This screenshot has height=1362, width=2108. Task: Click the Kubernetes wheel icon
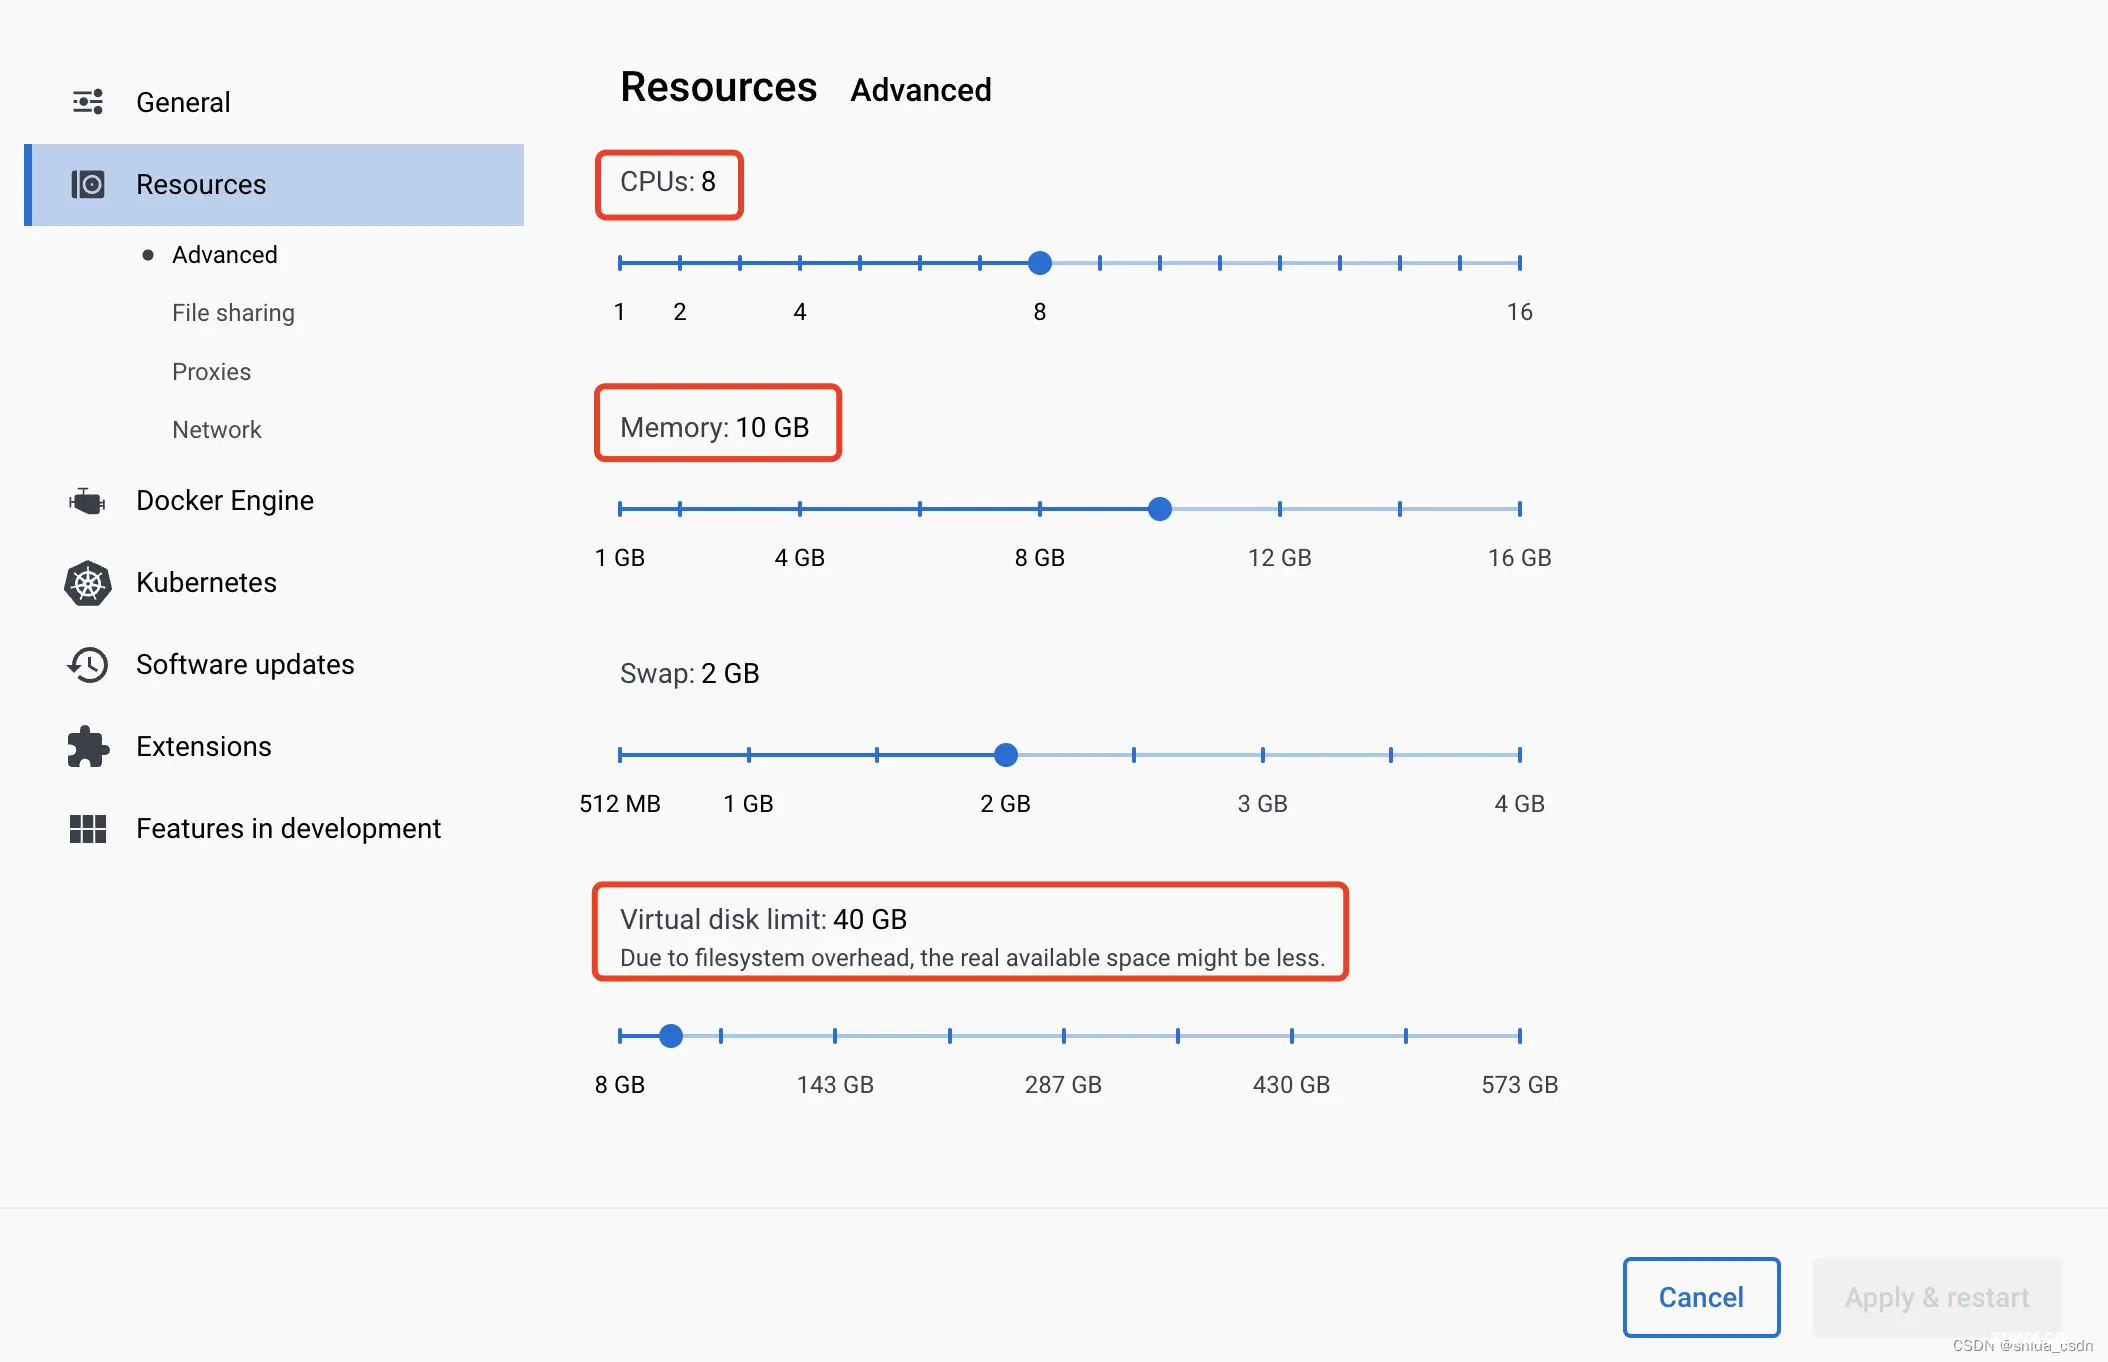point(88,583)
